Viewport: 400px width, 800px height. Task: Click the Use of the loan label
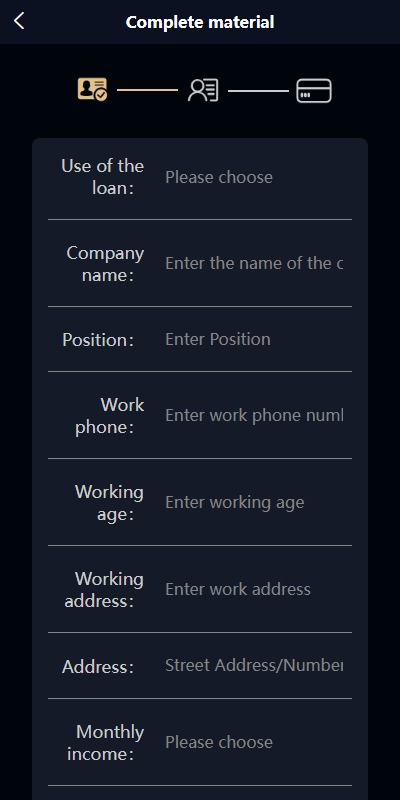pos(103,177)
